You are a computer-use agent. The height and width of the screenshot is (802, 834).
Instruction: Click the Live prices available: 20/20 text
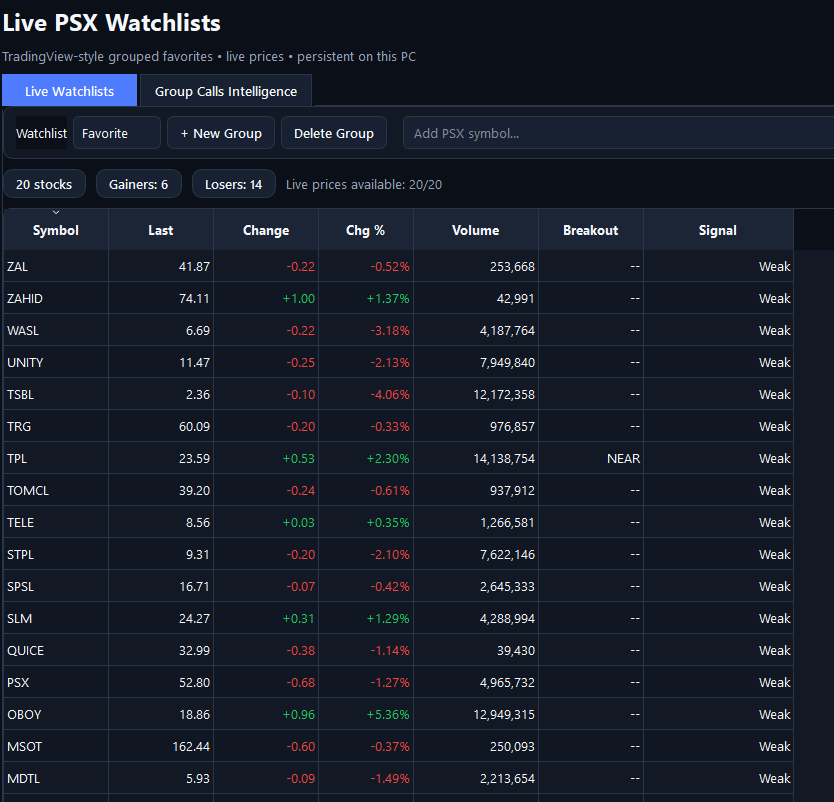pyautogui.click(x=364, y=184)
